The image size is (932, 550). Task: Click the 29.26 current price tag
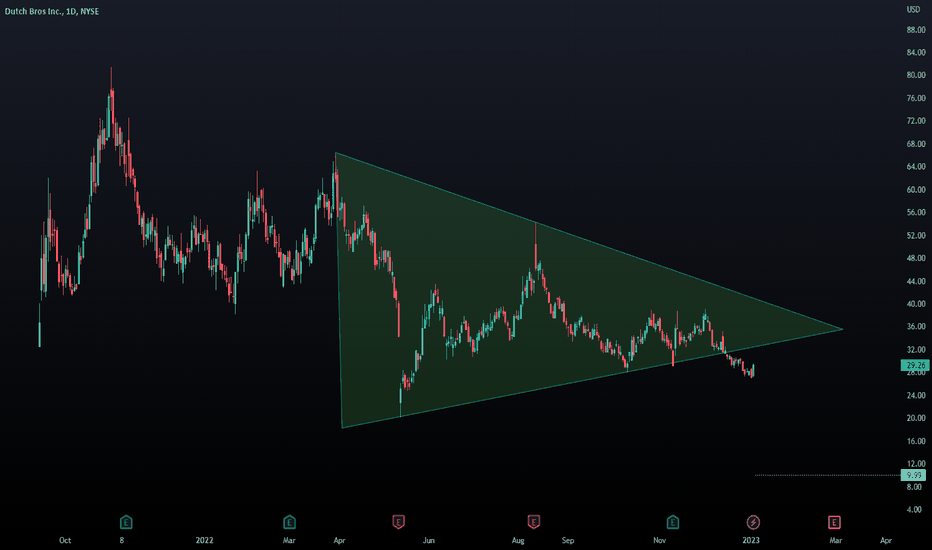pos(915,365)
